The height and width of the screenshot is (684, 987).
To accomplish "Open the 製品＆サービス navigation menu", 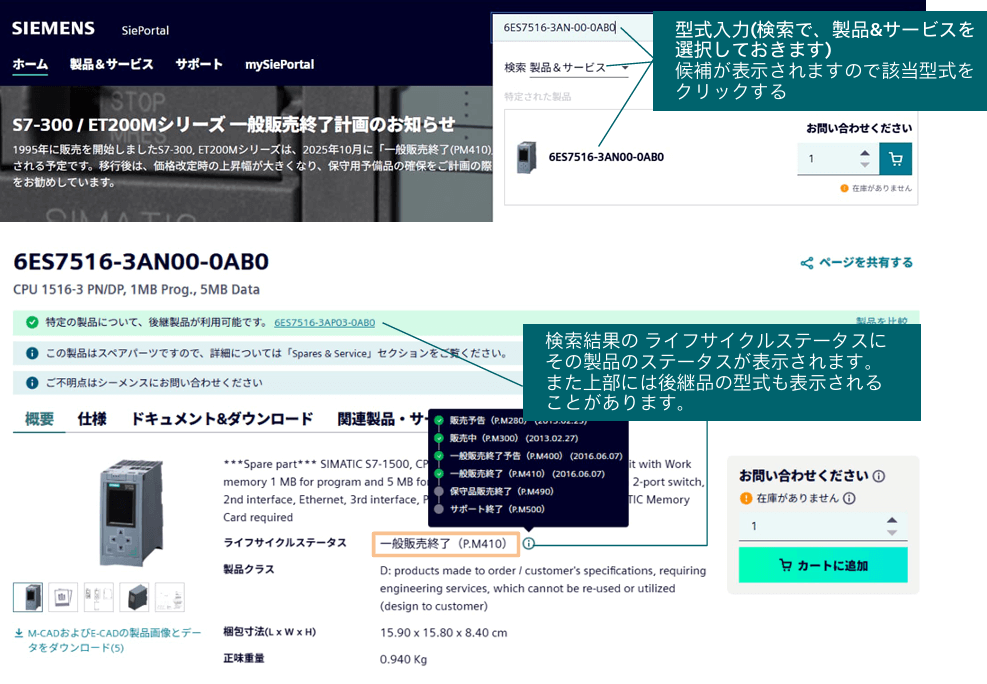I will pyautogui.click(x=111, y=64).
